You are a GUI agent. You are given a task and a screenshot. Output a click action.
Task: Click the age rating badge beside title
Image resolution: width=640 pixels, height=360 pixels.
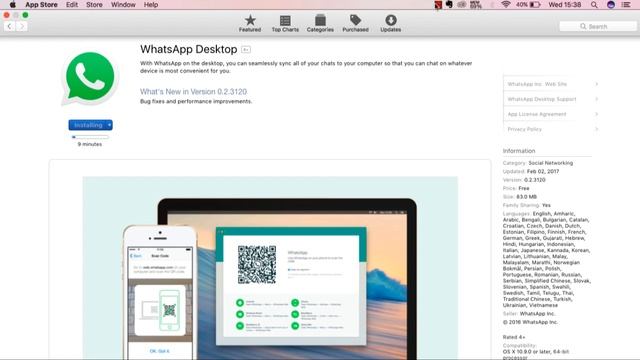click(246, 50)
